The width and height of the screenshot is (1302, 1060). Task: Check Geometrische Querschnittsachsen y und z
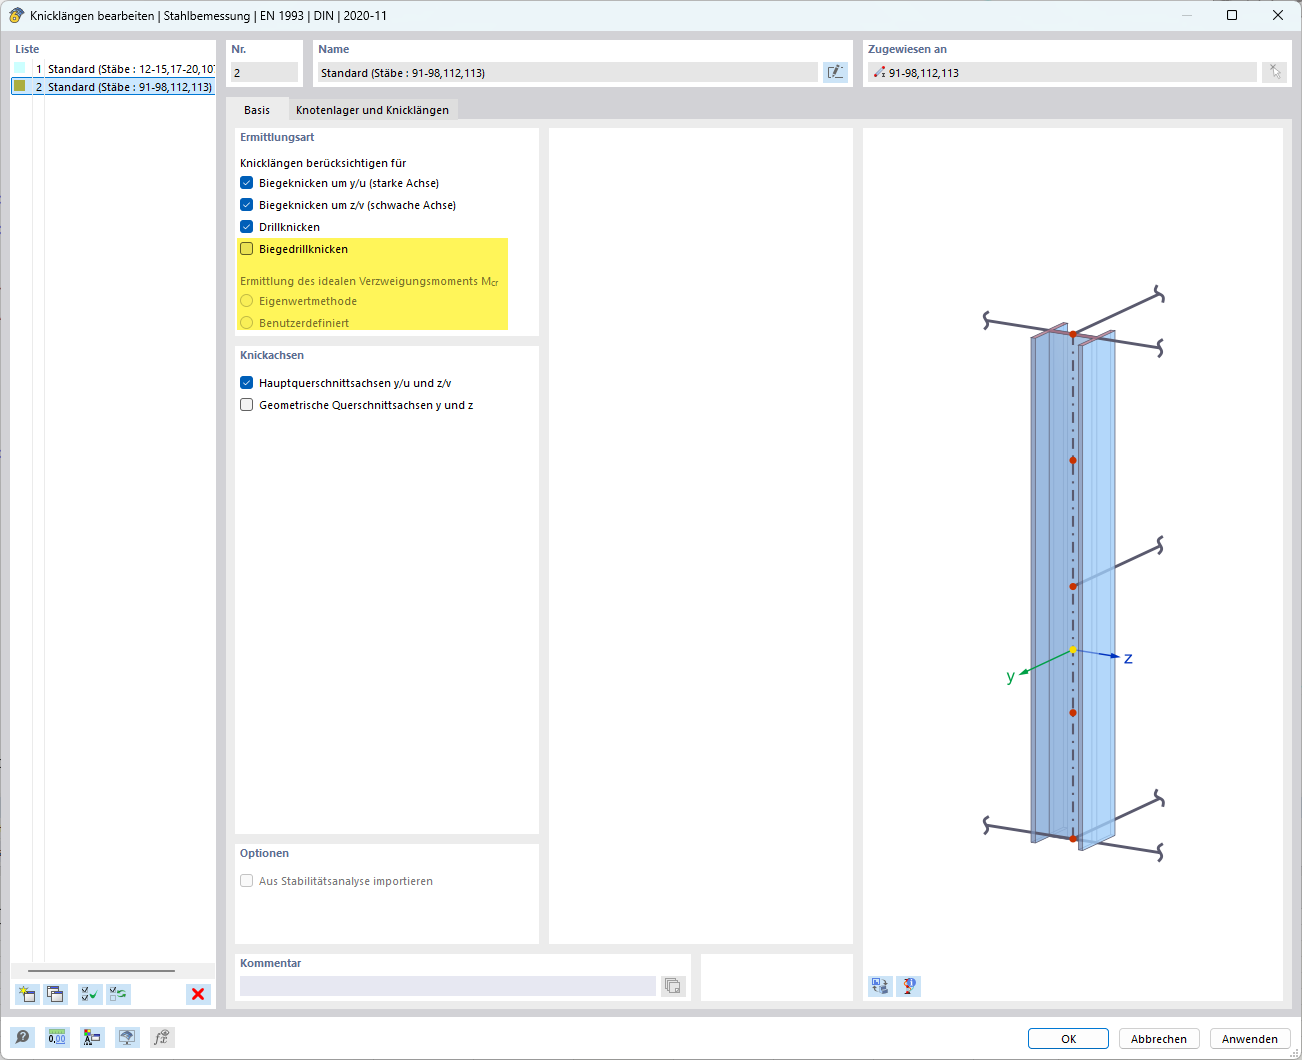click(247, 405)
